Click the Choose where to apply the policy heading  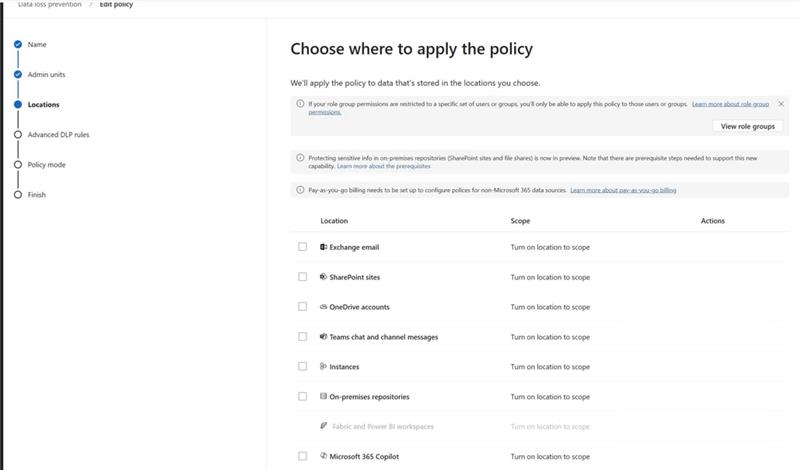[x=412, y=49]
